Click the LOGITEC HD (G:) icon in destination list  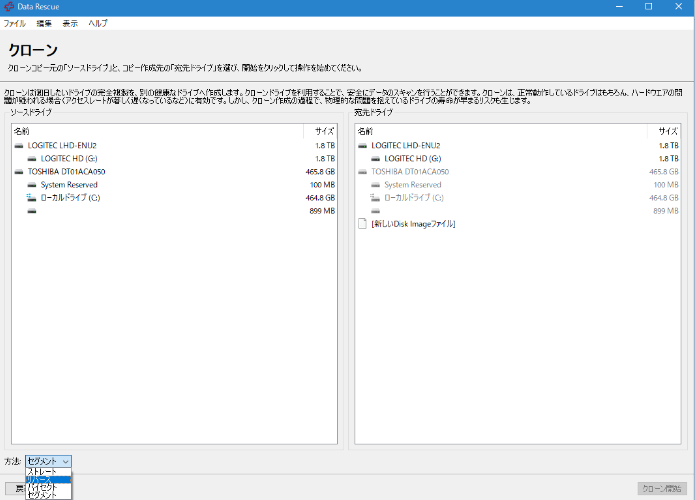(377, 158)
